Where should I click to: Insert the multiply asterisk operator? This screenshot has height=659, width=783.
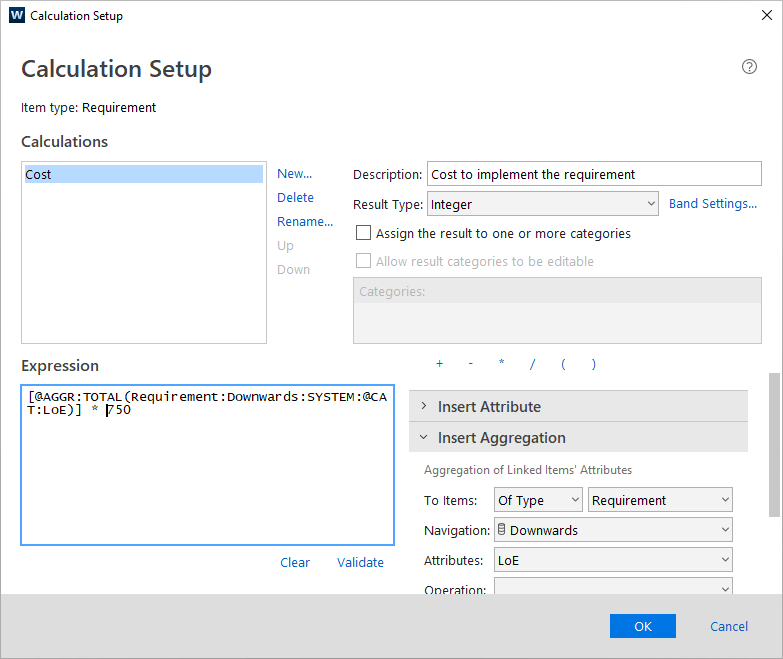tap(501, 363)
